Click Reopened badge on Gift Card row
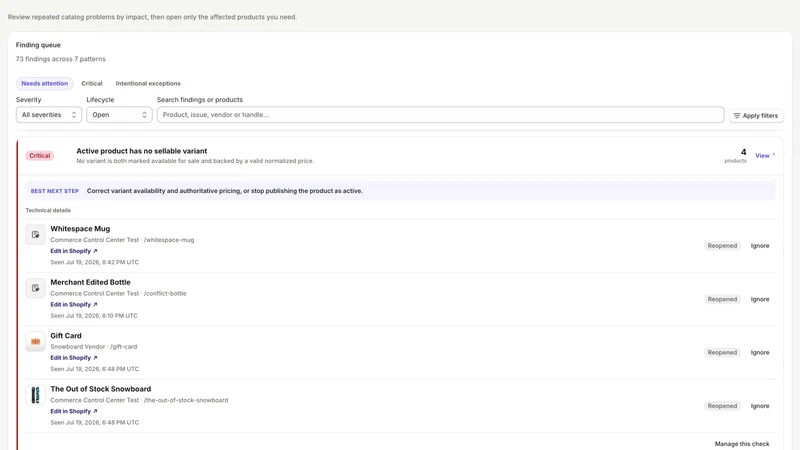Viewport: 800px width, 450px height. (x=722, y=353)
